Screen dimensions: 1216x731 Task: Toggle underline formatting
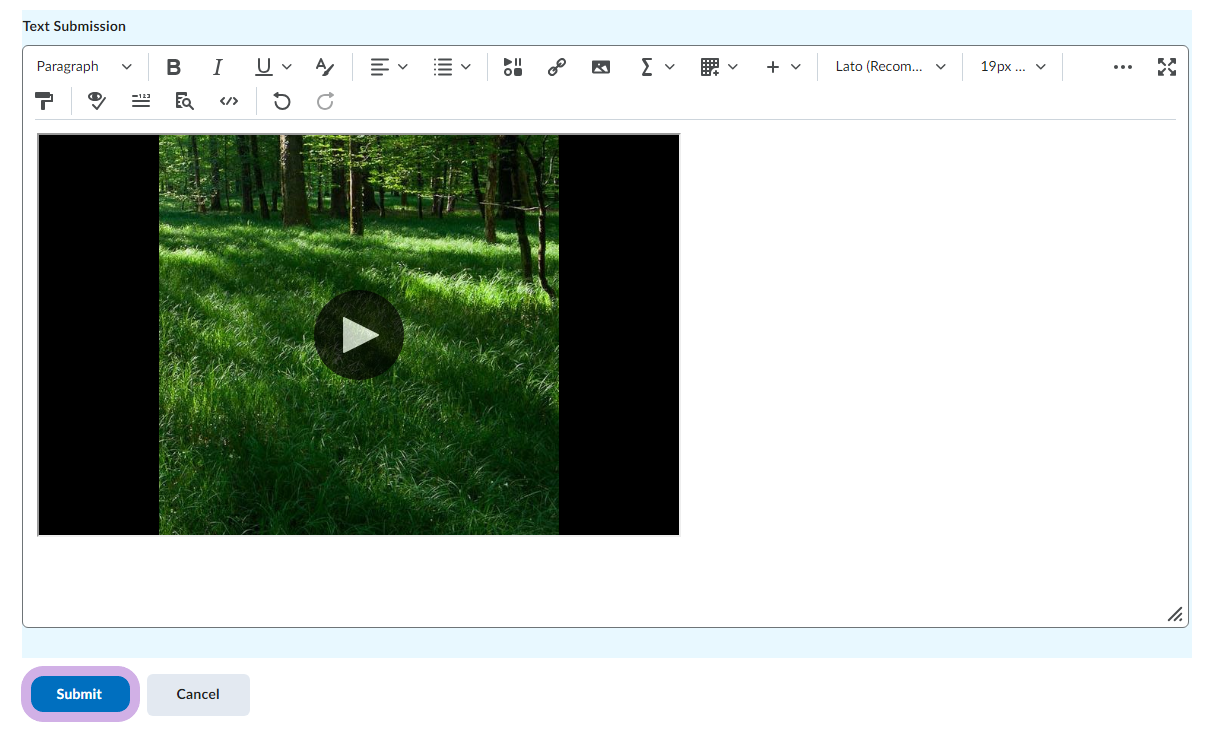click(x=263, y=67)
